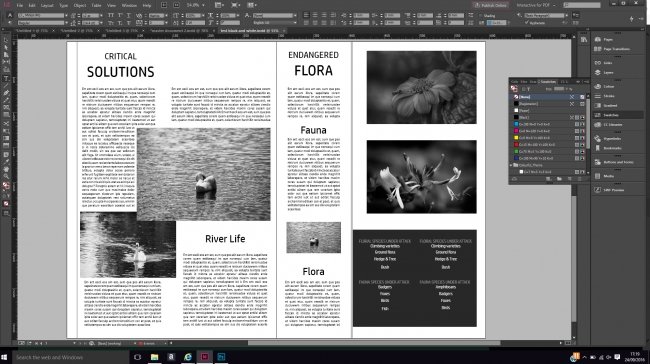Screen dimensions: 650x364
Task: Click the new swatch icon in Swatches footer
Action: (569, 179)
